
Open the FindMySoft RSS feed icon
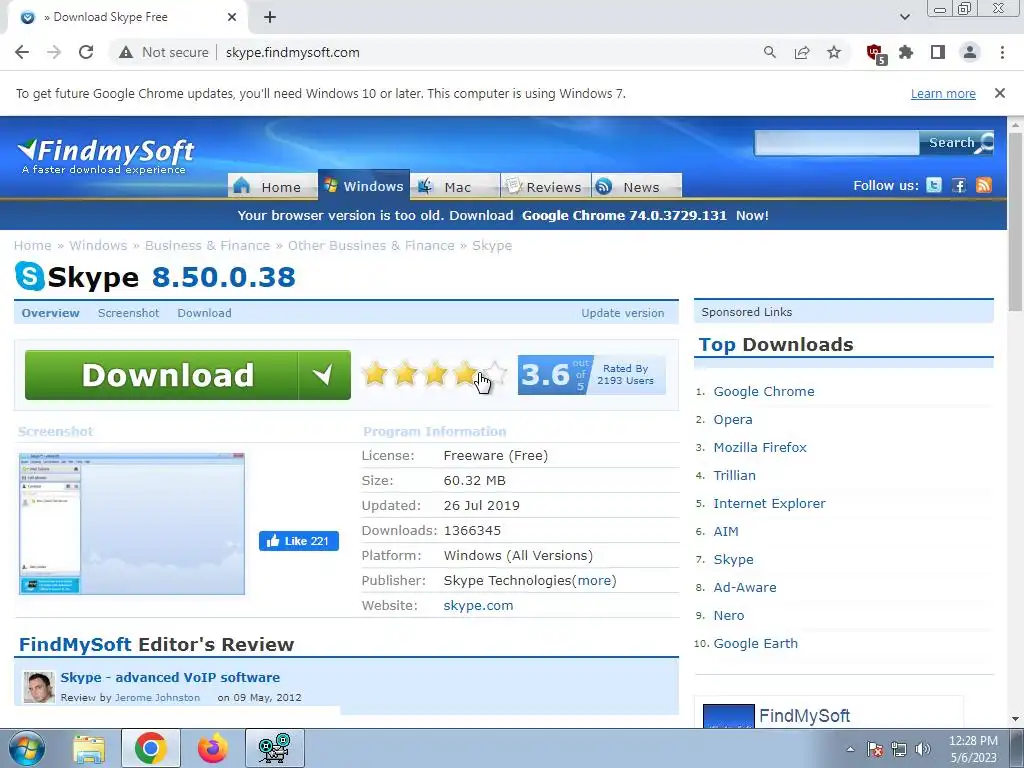[984, 185]
